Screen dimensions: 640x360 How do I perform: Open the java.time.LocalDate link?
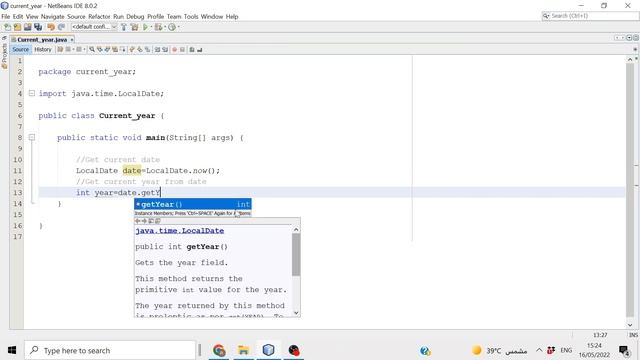(x=180, y=231)
